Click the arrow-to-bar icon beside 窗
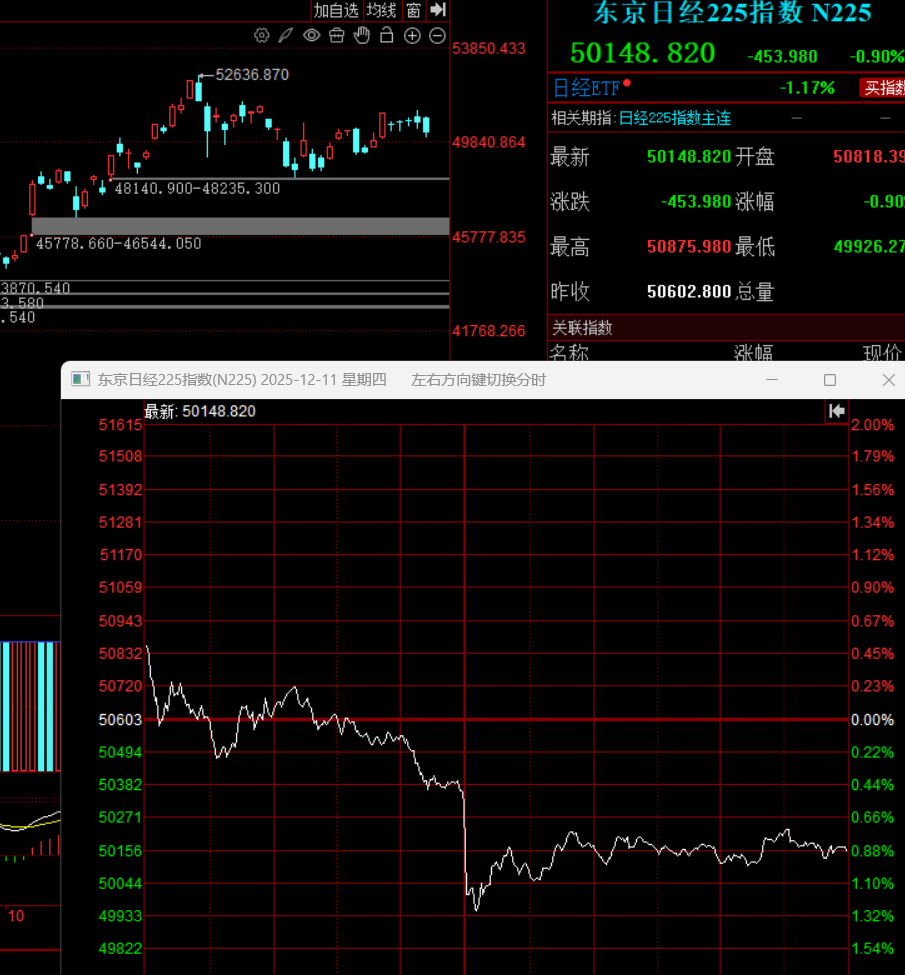Viewport: 905px width, 975px height. (x=437, y=10)
